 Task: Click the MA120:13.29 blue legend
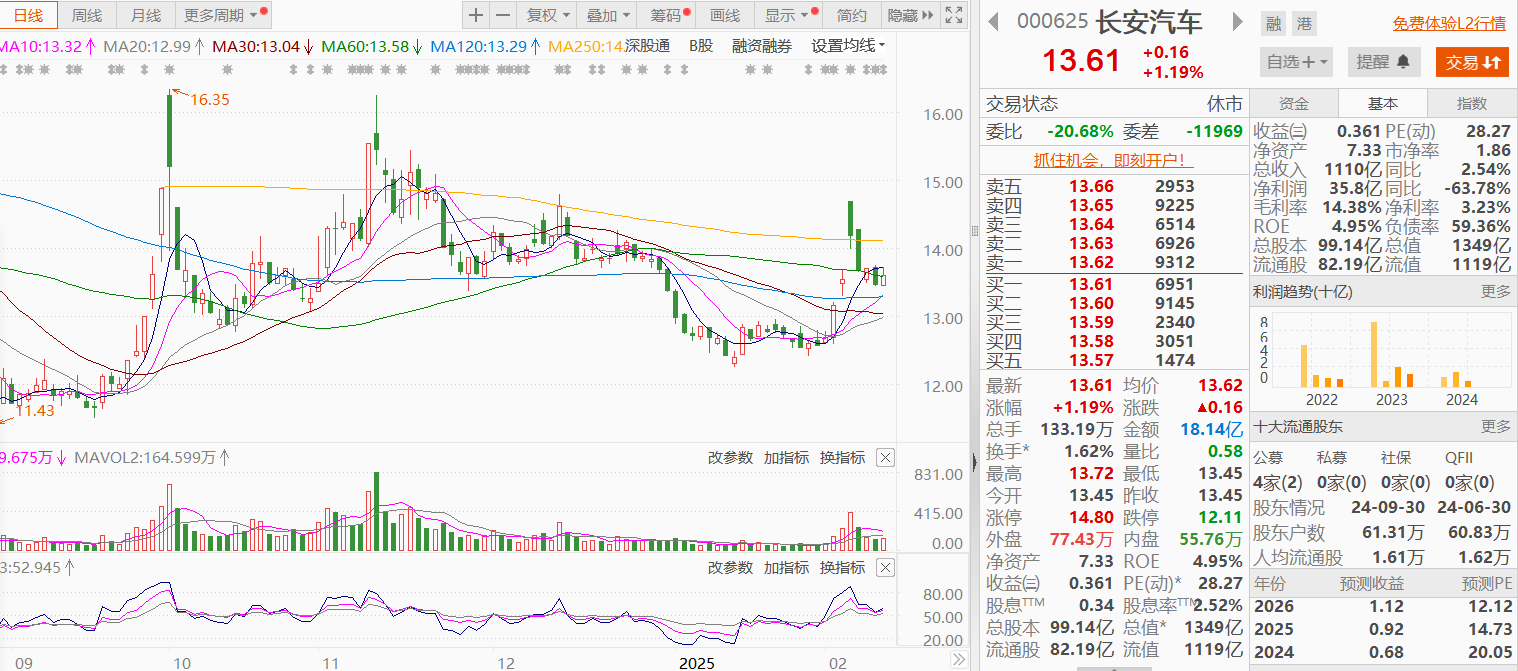click(x=485, y=46)
